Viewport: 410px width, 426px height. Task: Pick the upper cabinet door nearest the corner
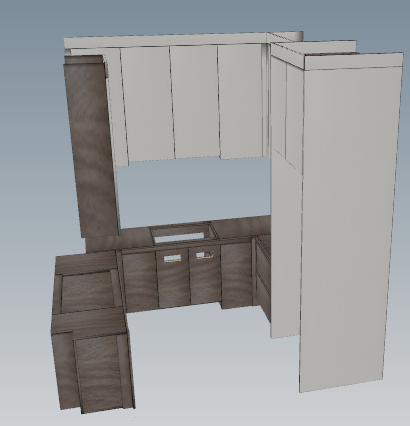click(242, 101)
